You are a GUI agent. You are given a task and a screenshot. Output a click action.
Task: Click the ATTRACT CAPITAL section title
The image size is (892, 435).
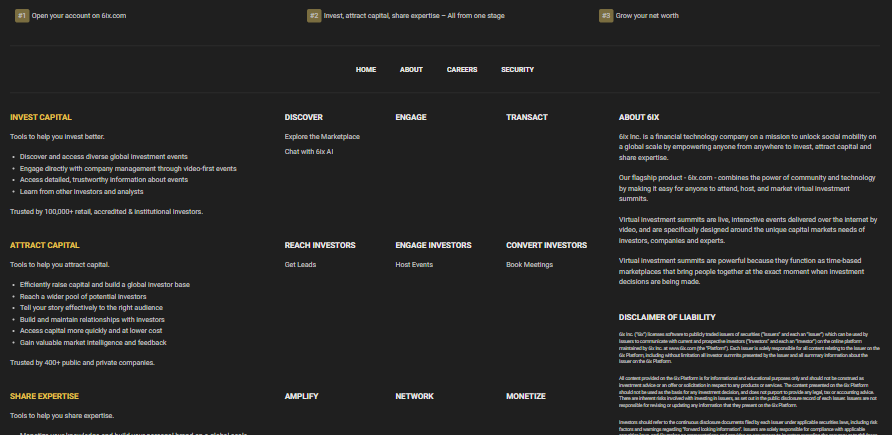point(44,245)
